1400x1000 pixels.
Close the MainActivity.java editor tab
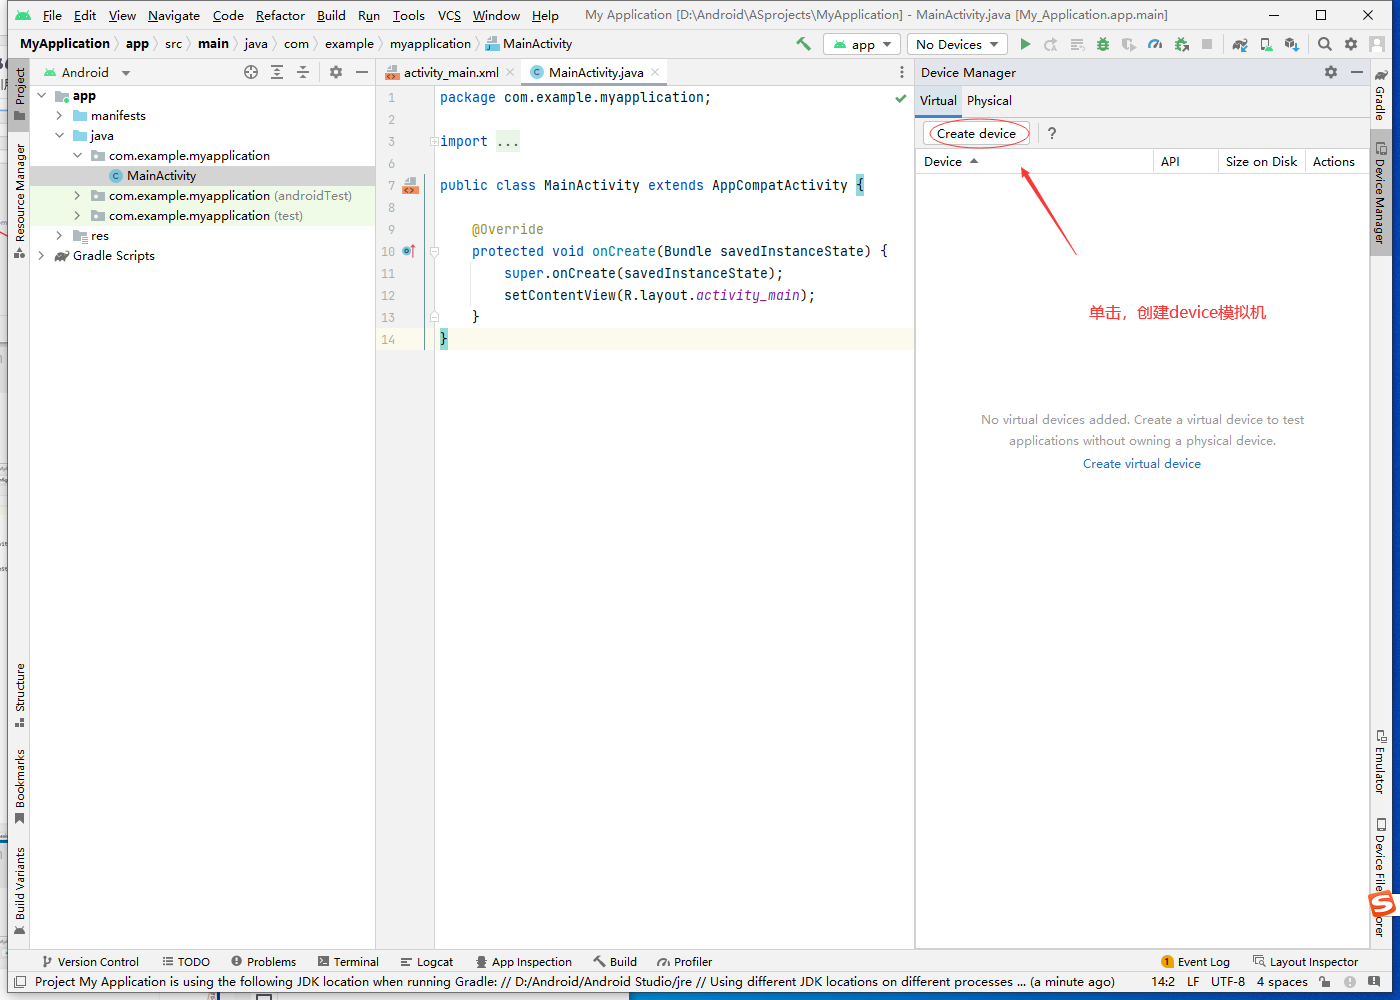point(655,72)
